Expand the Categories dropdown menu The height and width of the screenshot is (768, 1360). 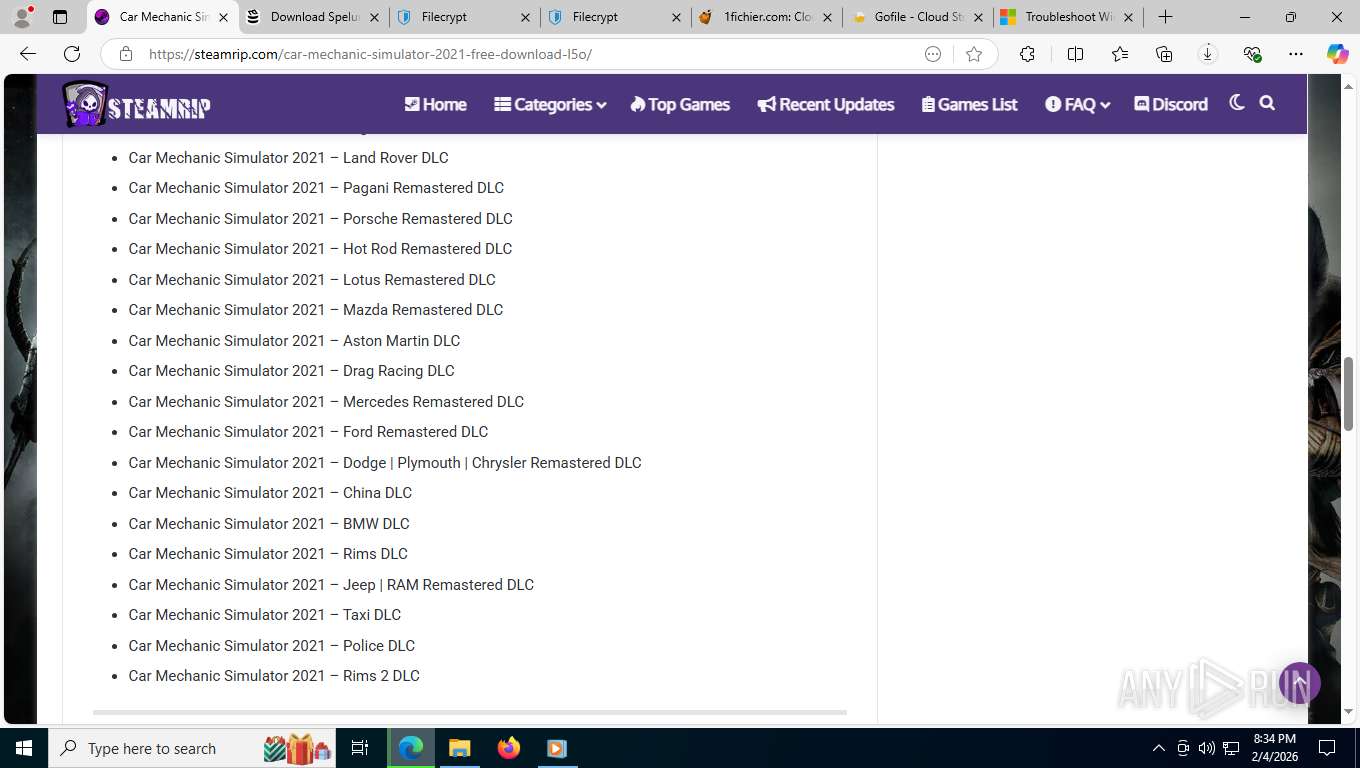tap(550, 104)
